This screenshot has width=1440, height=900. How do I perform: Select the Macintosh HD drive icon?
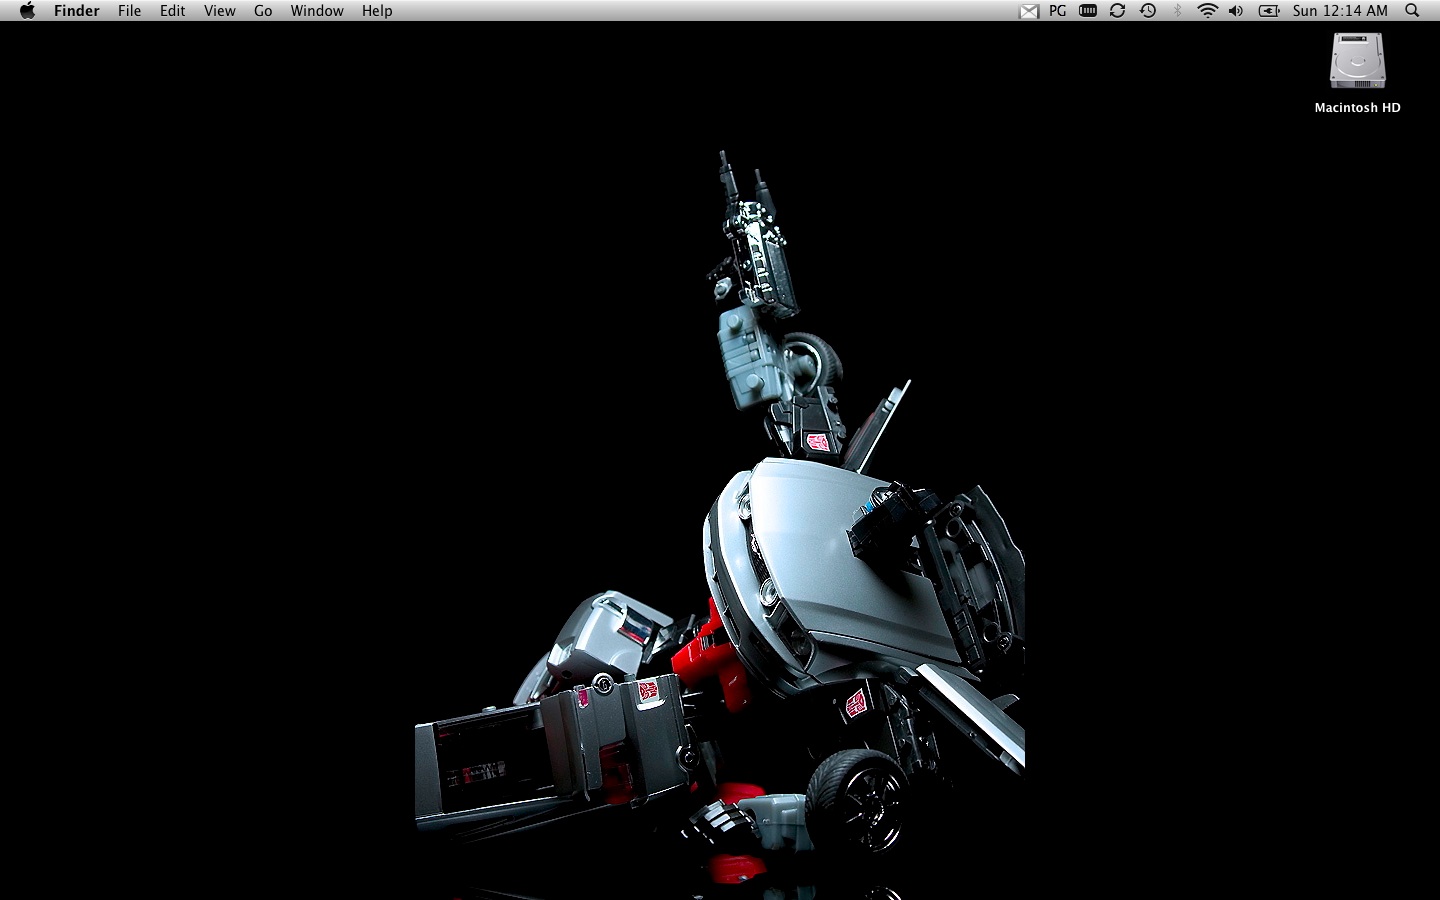click(1357, 61)
